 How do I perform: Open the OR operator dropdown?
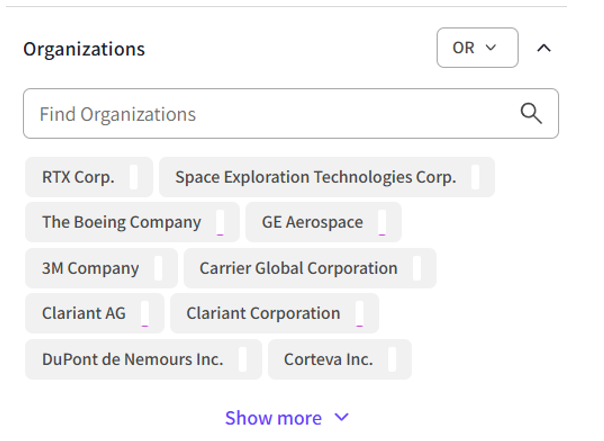click(x=477, y=48)
